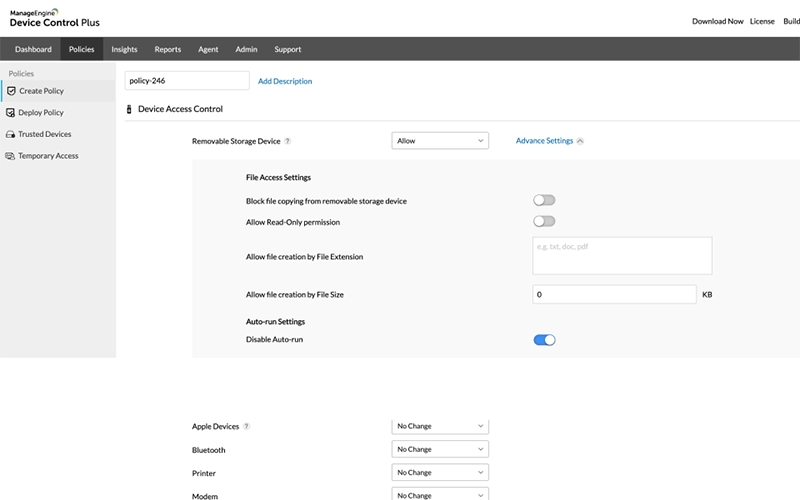Switch to the Reports tab
Viewport: 800px width, 500px height.
click(x=168, y=49)
